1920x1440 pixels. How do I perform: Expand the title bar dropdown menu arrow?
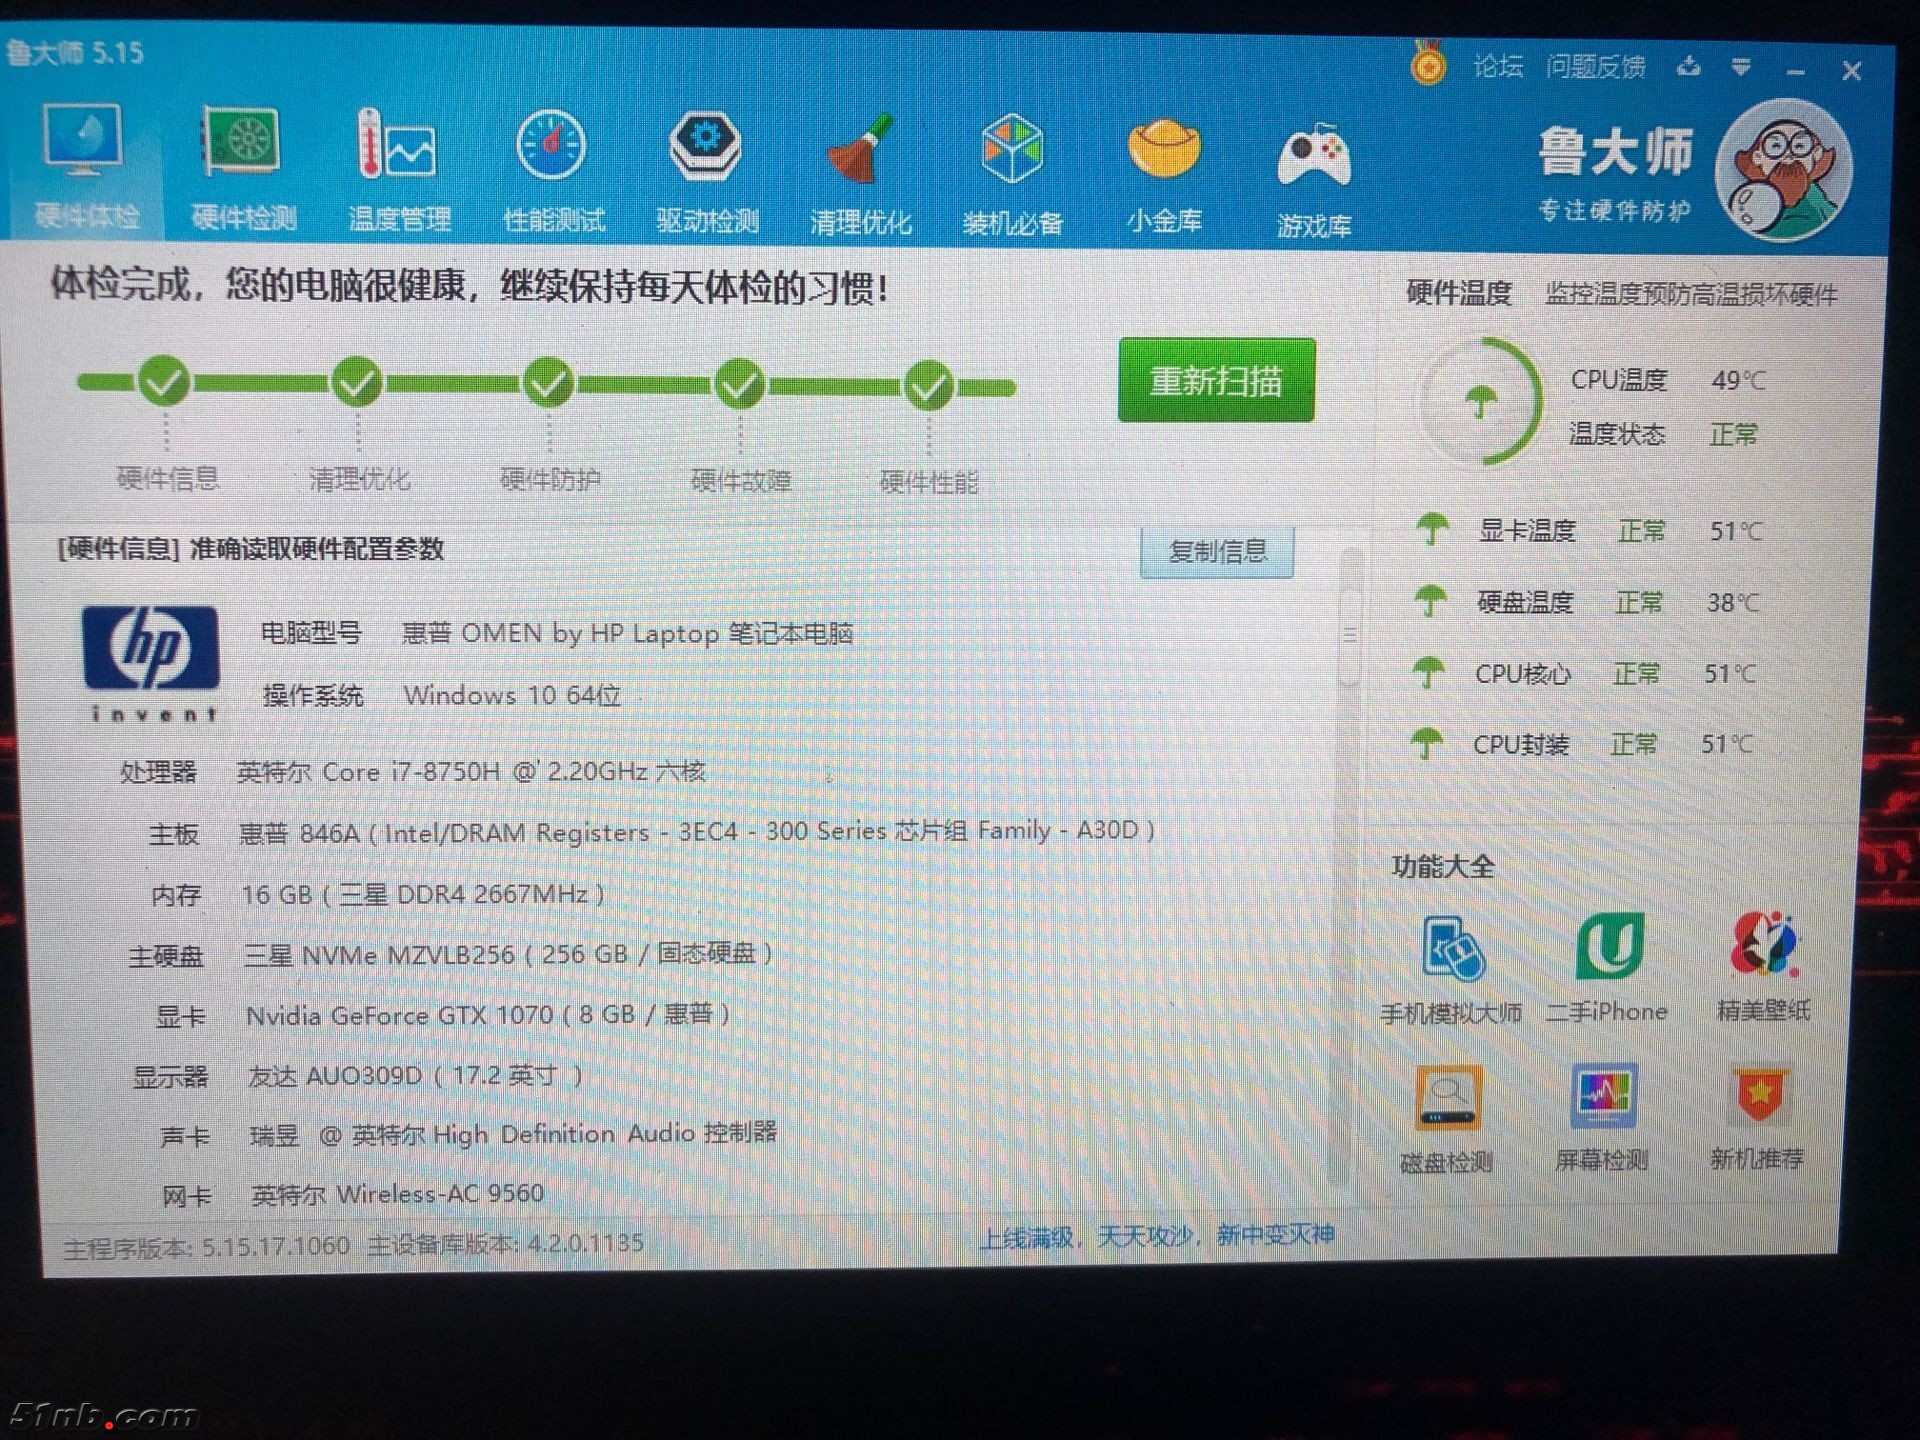coord(1741,67)
